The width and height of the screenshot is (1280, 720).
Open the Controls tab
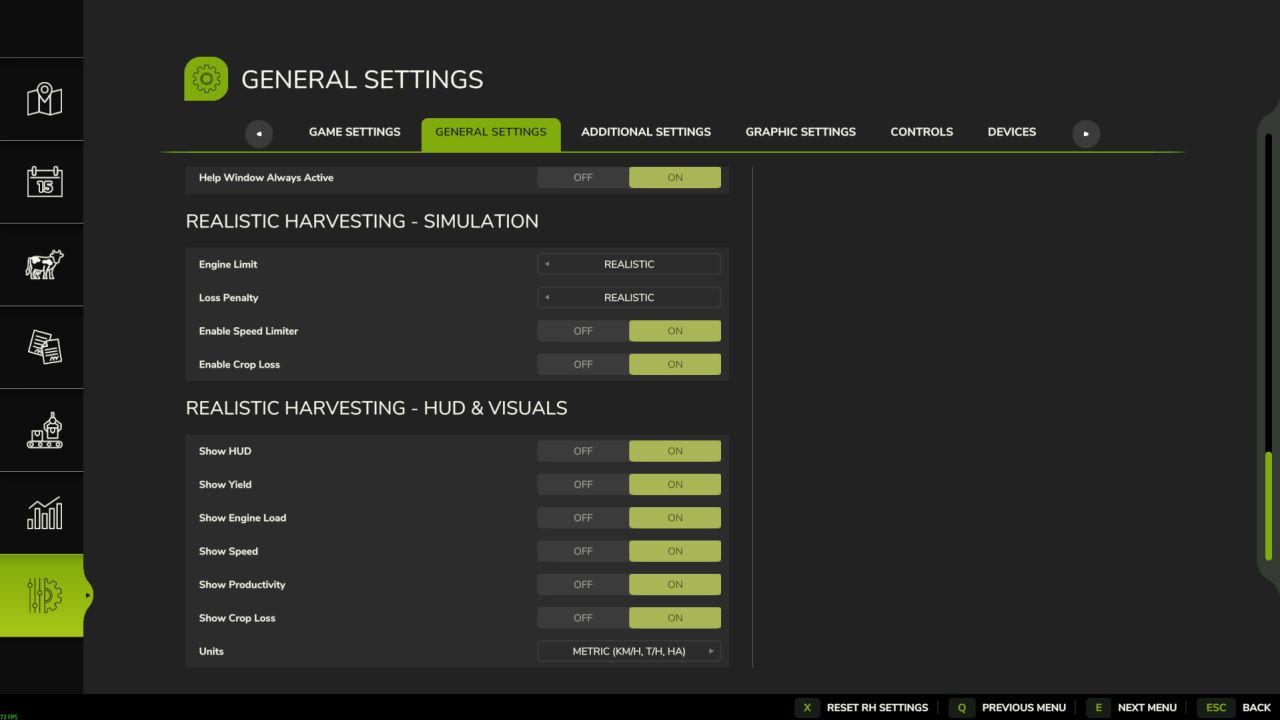pos(921,131)
